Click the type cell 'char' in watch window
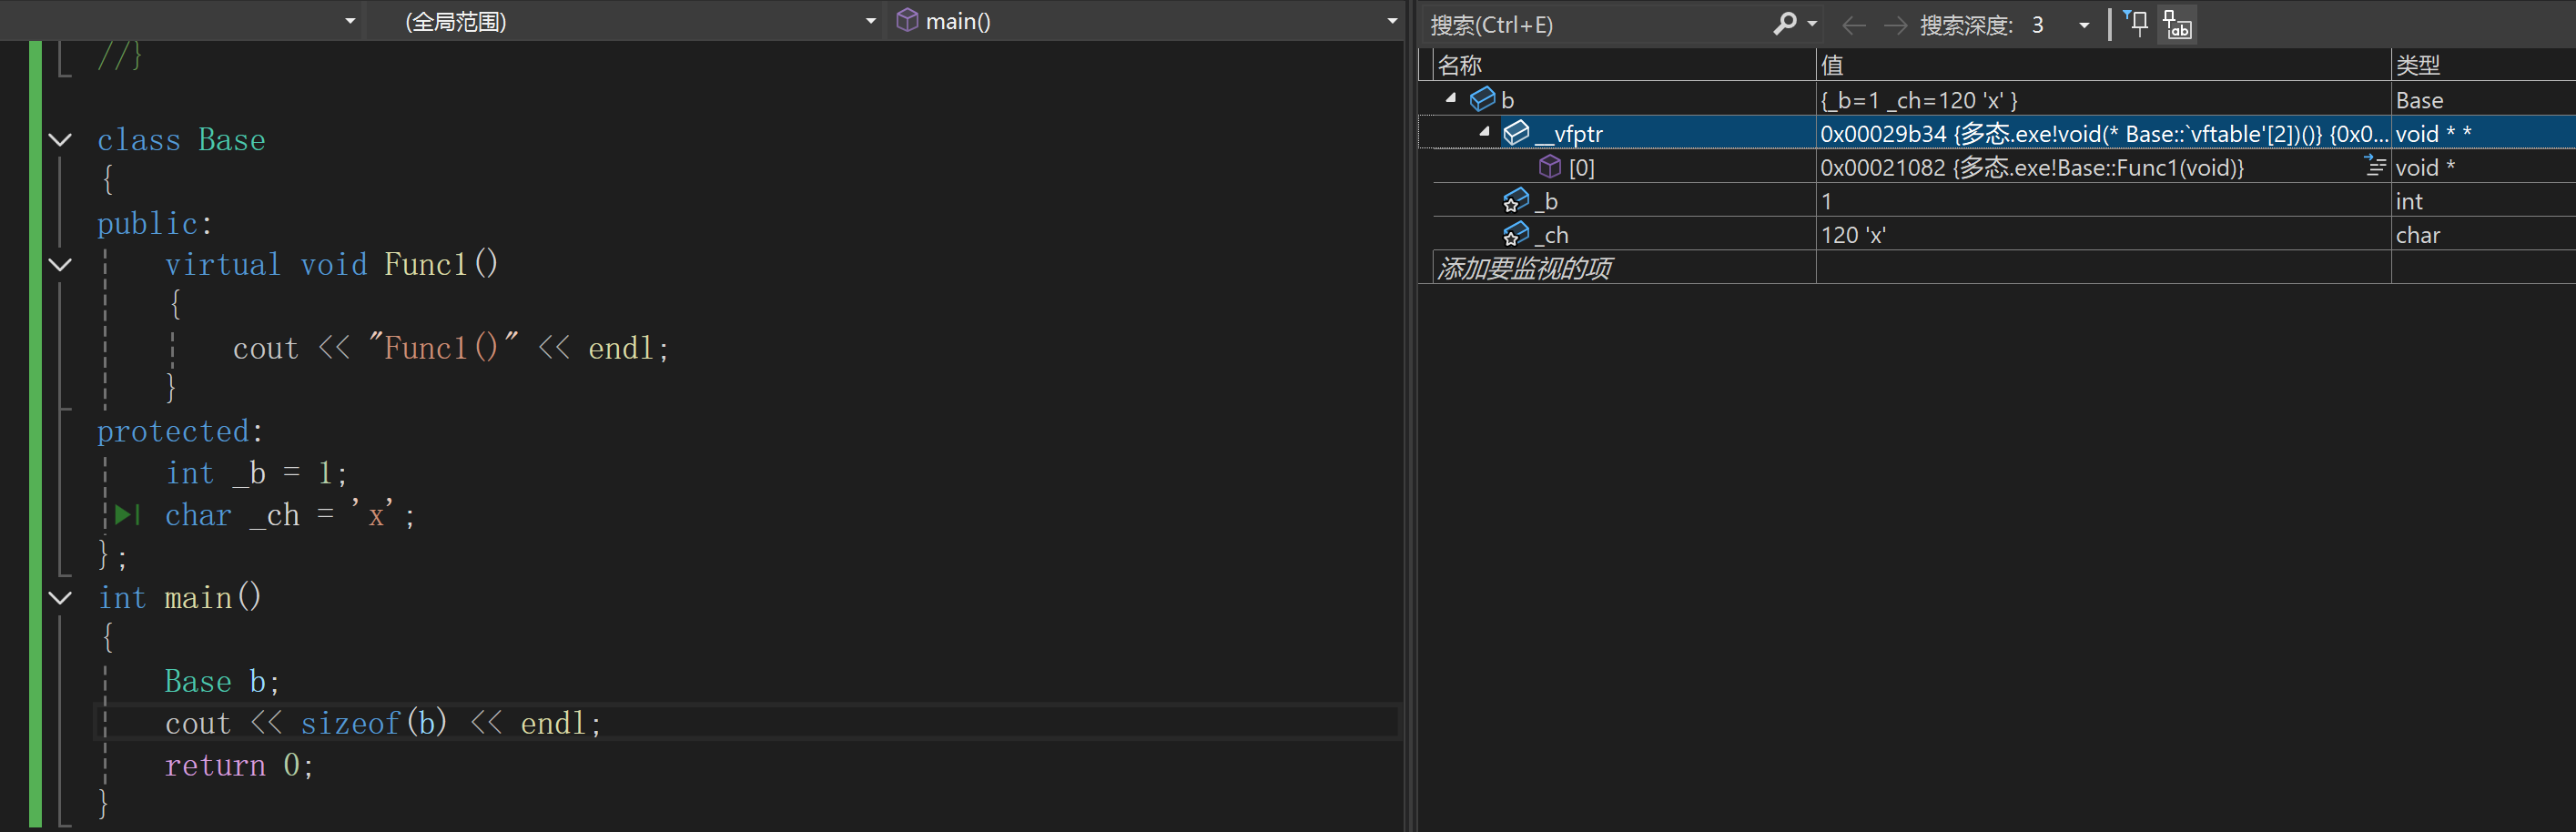This screenshot has height=832, width=2576. click(x=2483, y=235)
